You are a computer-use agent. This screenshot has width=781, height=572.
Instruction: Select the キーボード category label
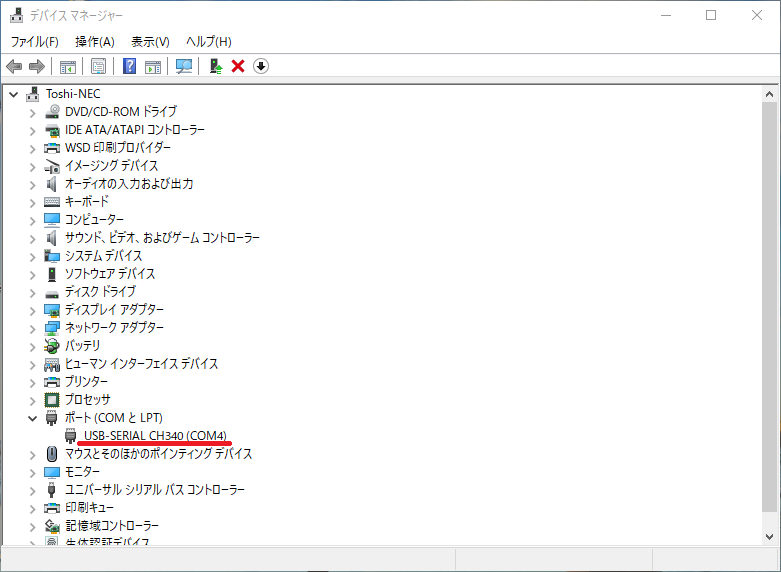pos(87,202)
